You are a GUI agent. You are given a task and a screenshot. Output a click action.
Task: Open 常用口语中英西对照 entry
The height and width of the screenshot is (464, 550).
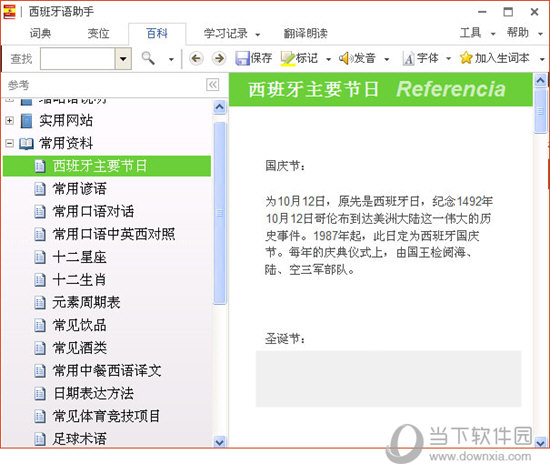(x=114, y=234)
